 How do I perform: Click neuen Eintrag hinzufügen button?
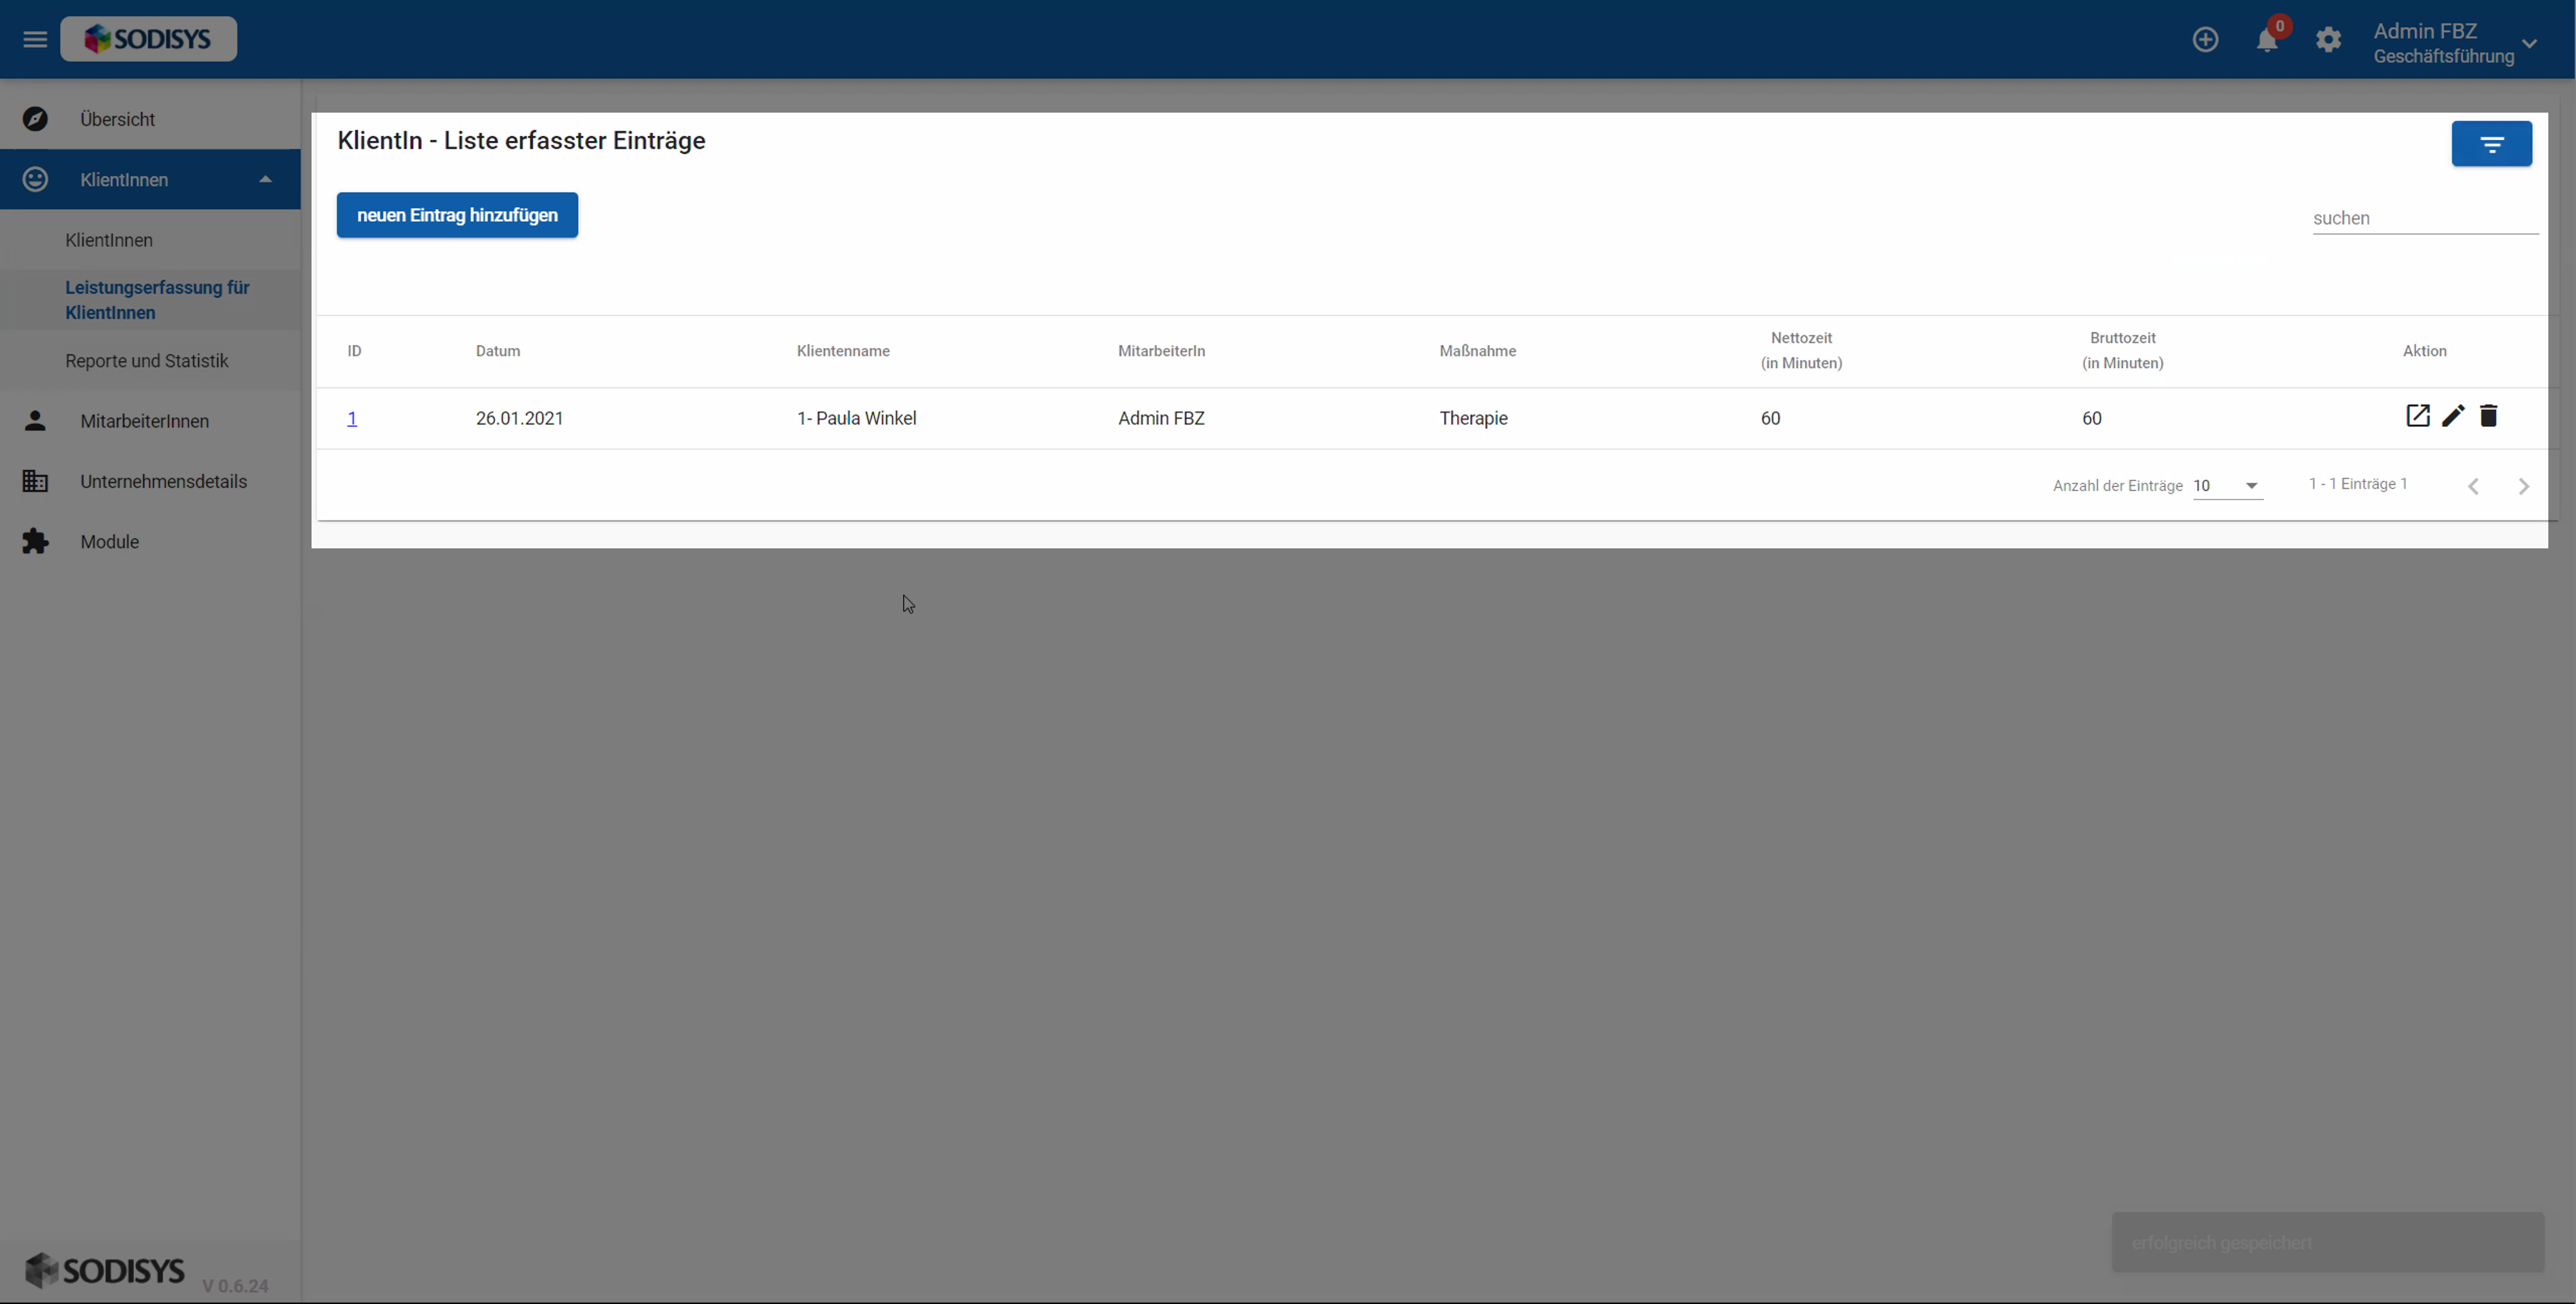pyautogui.click(x=457, y=215)
